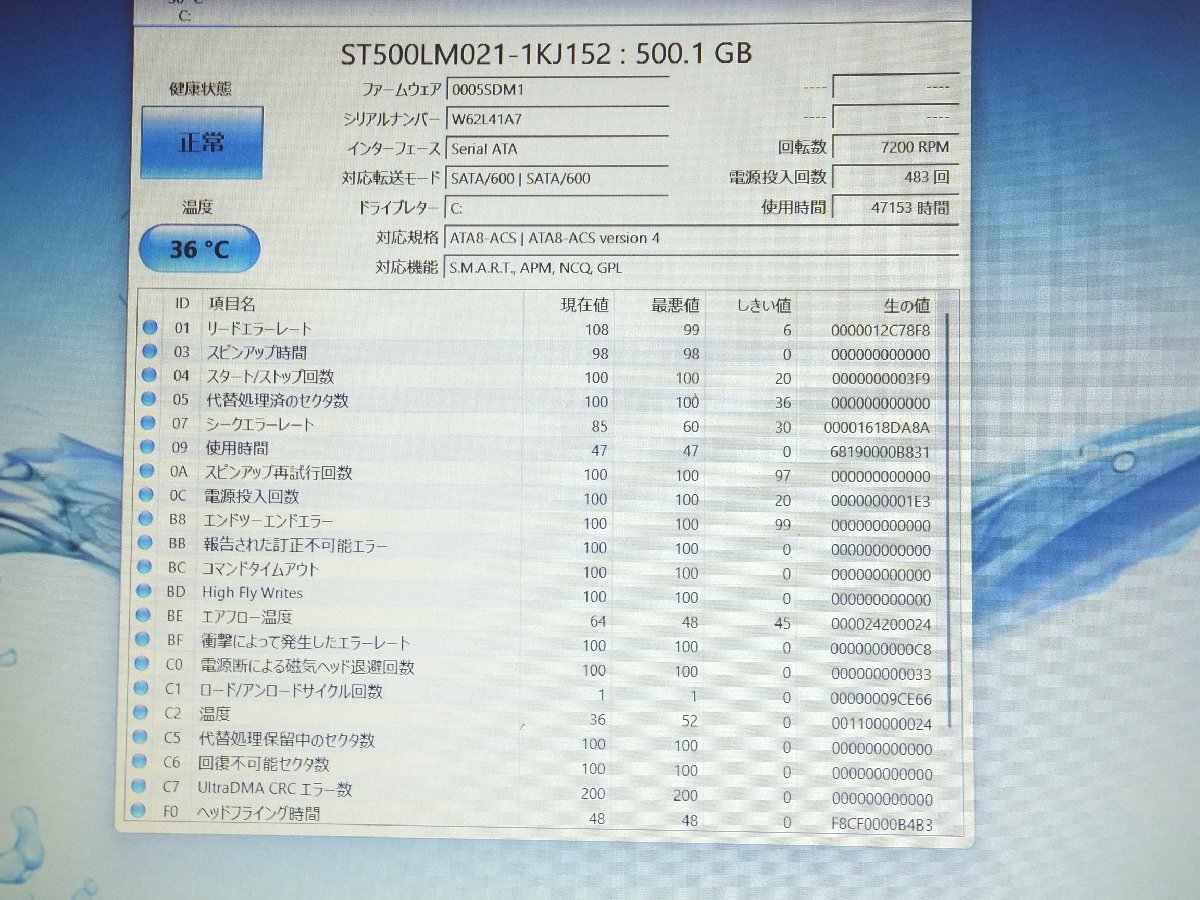Select the 衝撃によって発生したエラーレート row name
This screenshot has height=900, width=1200.
(x=305, y=642)
